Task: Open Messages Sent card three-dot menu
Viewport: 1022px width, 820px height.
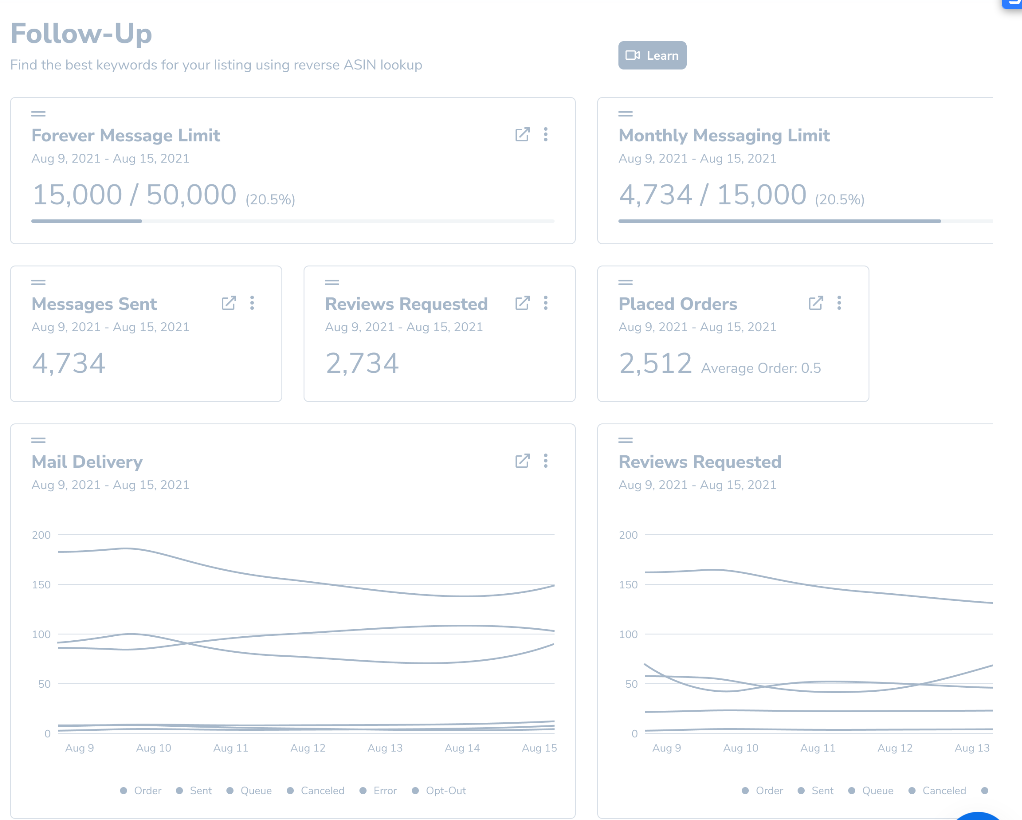Action: point(252,303)
